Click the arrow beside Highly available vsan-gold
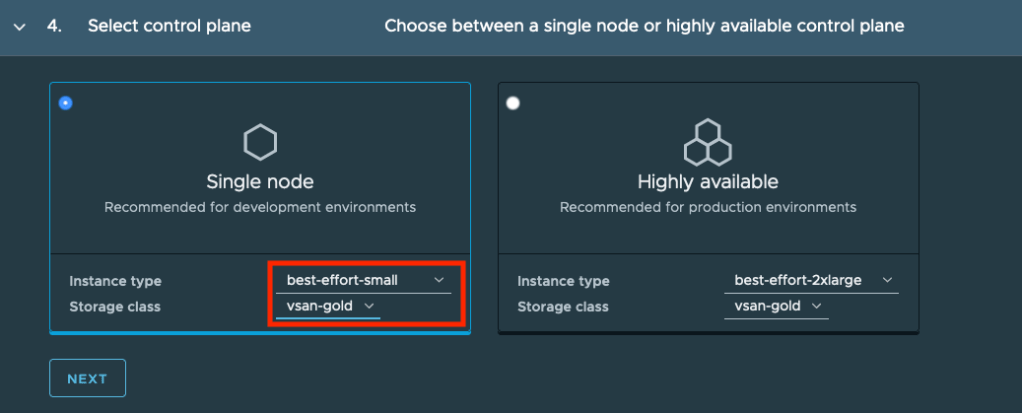 pos(817,306)
